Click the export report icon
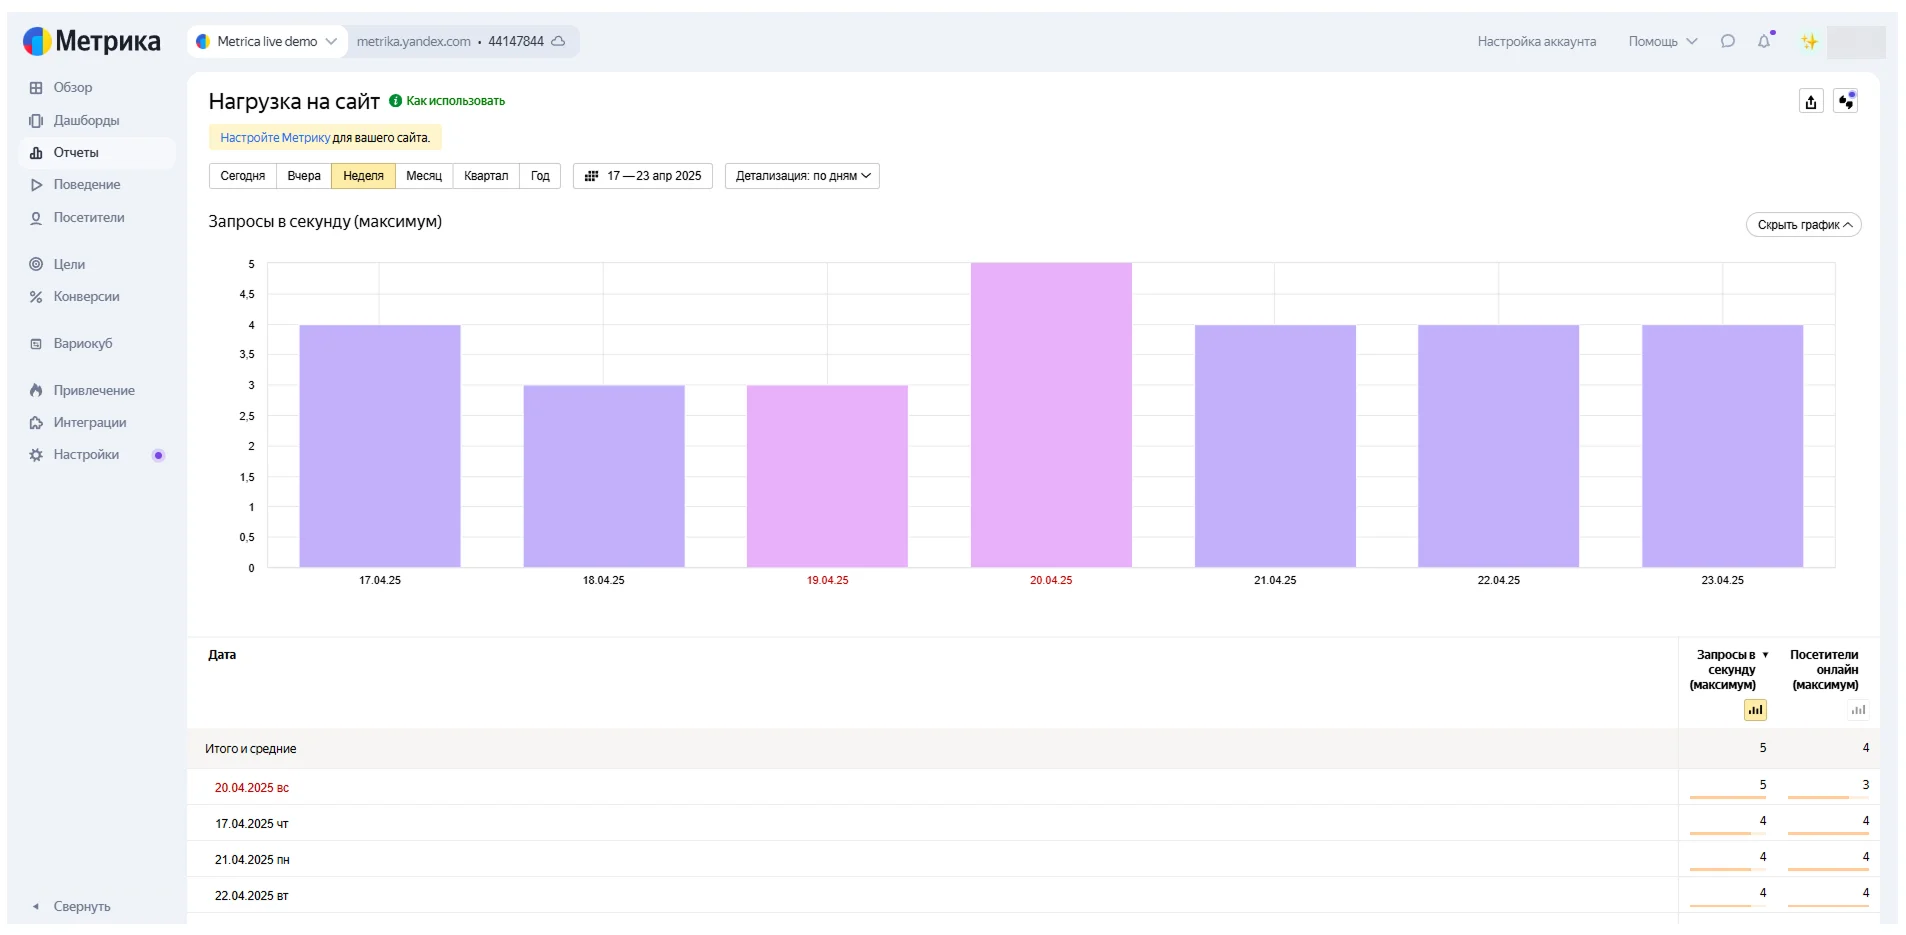1906x935 pixels. point(1810,102)
